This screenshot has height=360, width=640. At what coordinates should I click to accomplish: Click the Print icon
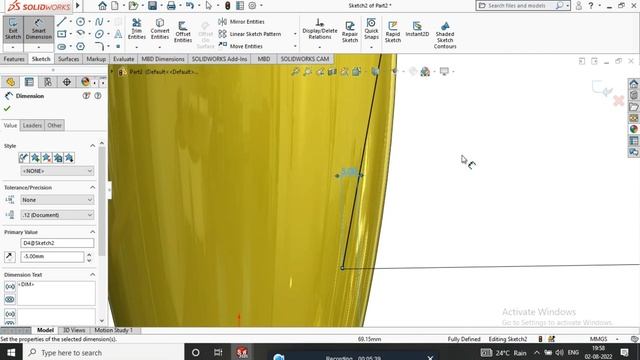pos(171,6)
